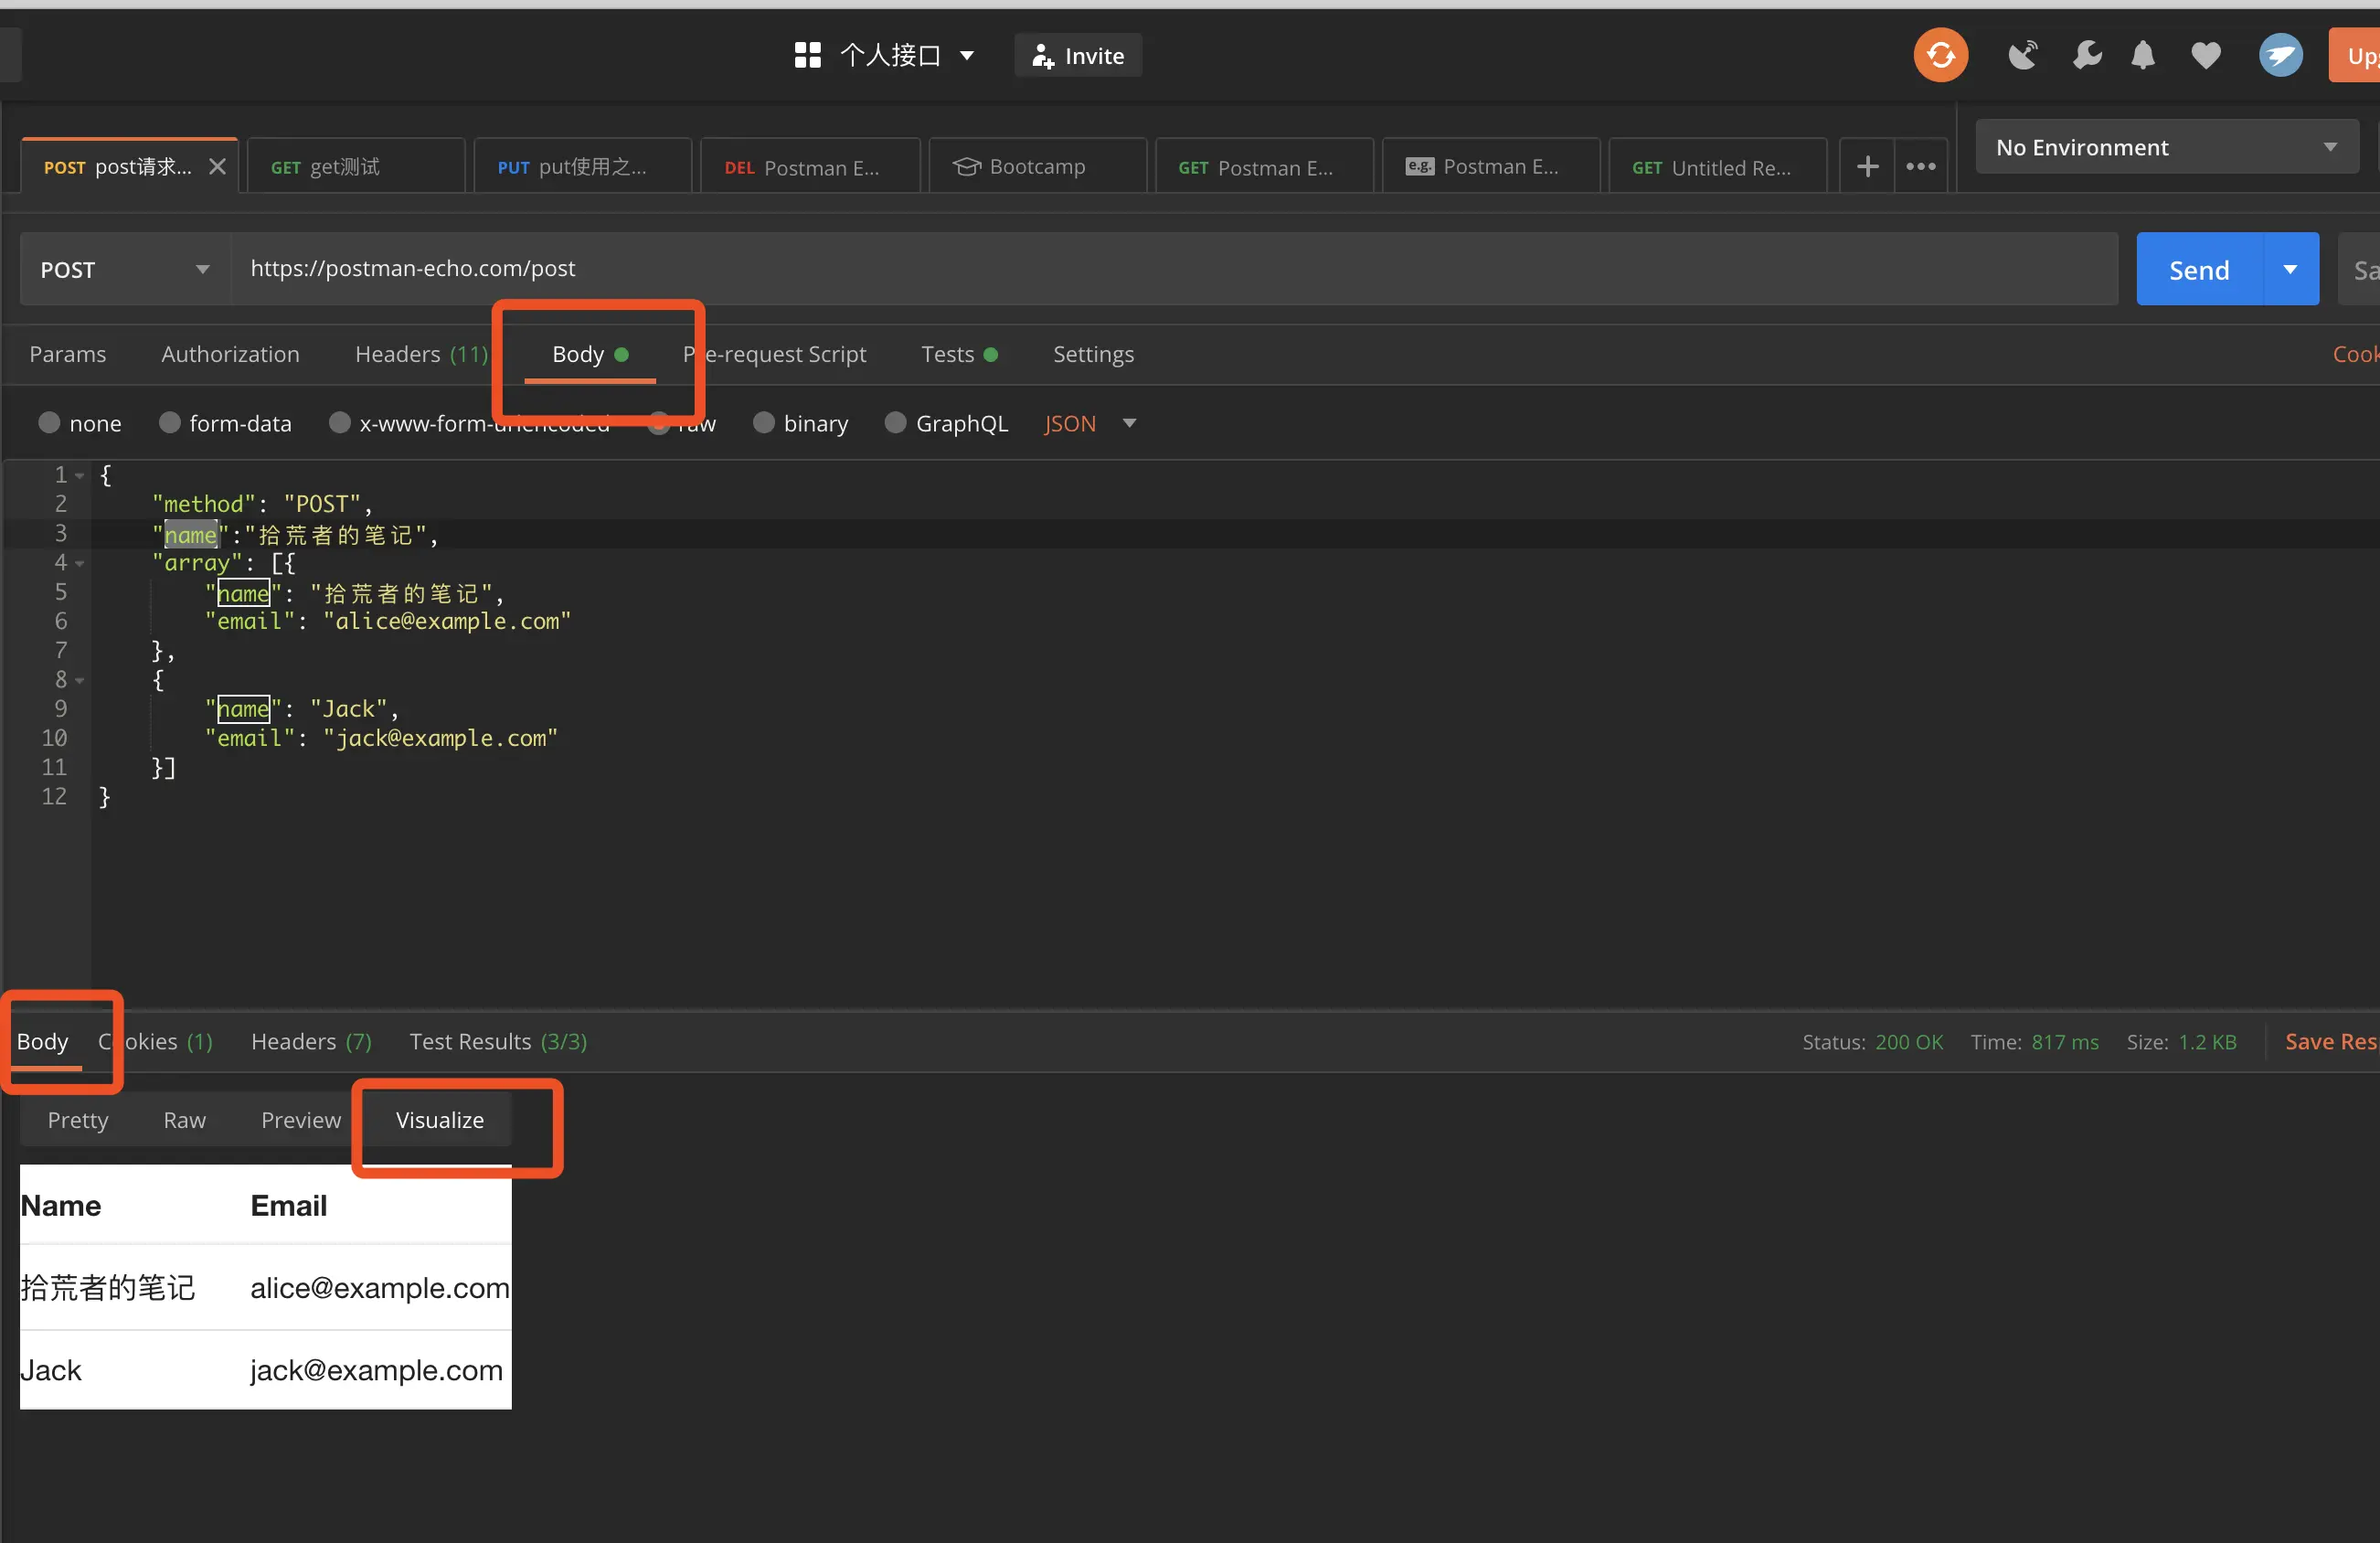The height and width of the screenshot is (1543, 2380).
Task: Open the notifications bell icon
Action: (x=2142, y=55)
